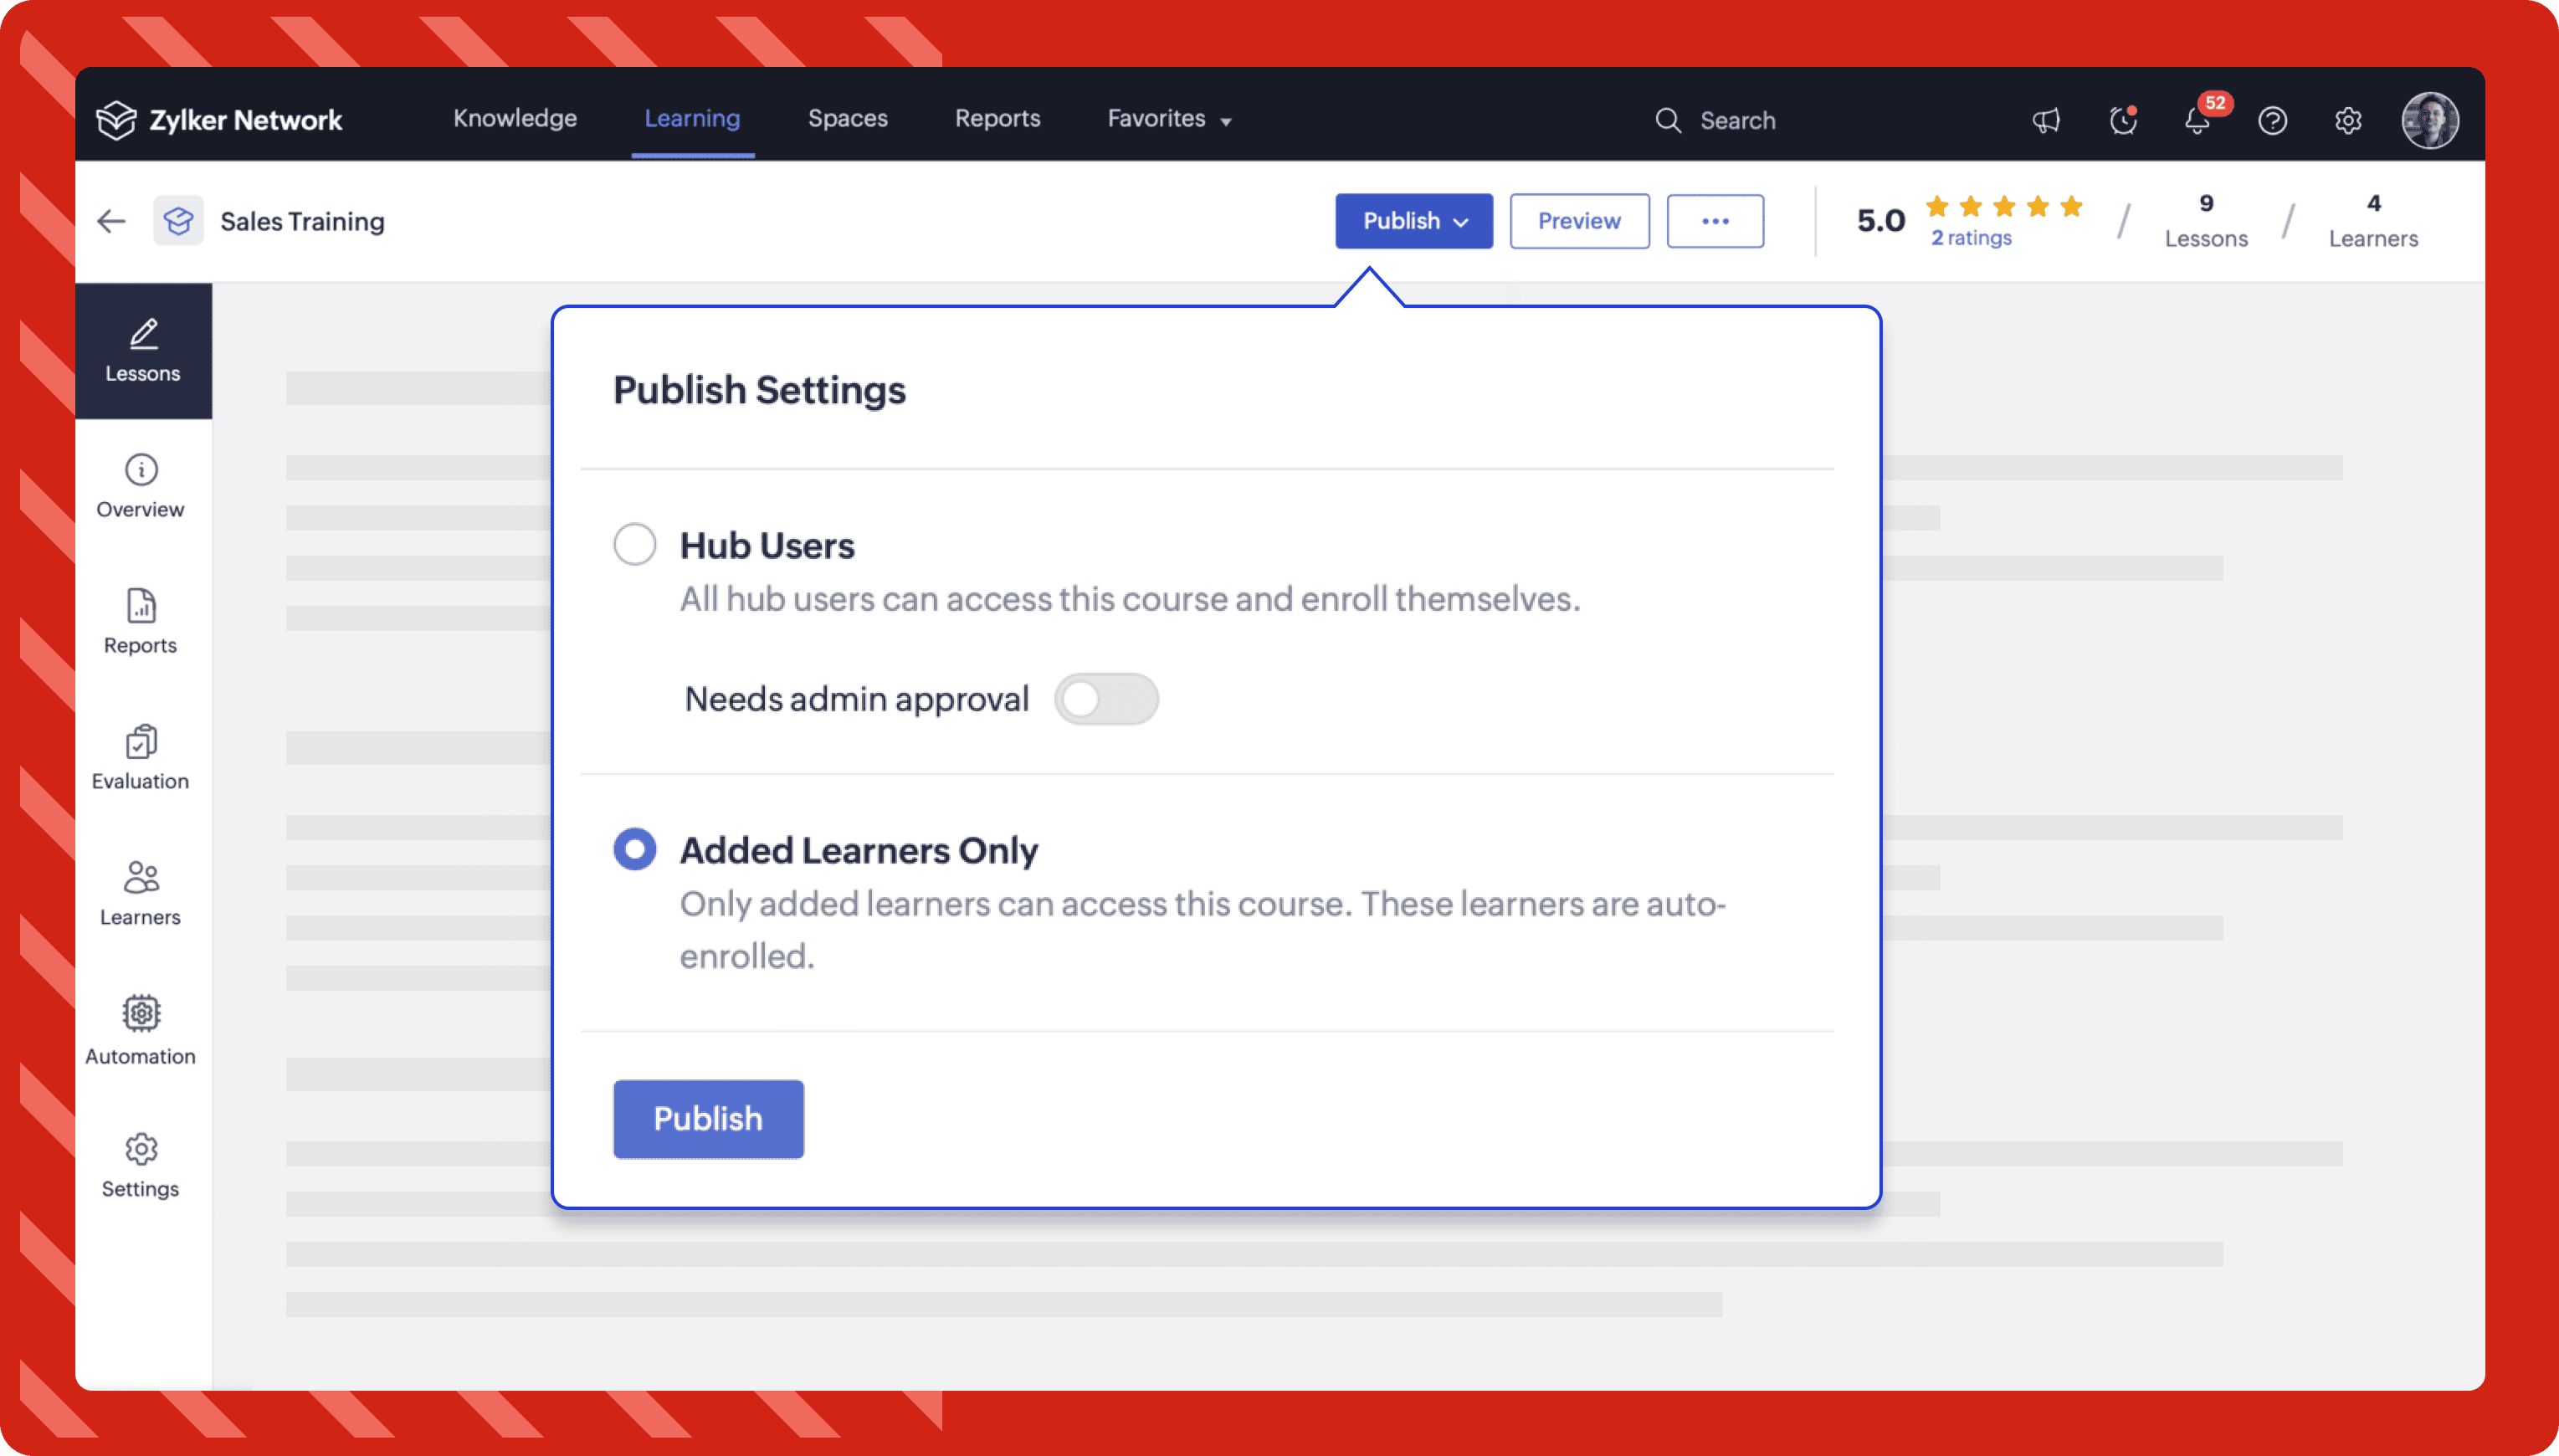
Task: Go back using the left arrow
Action: [111, 221]
